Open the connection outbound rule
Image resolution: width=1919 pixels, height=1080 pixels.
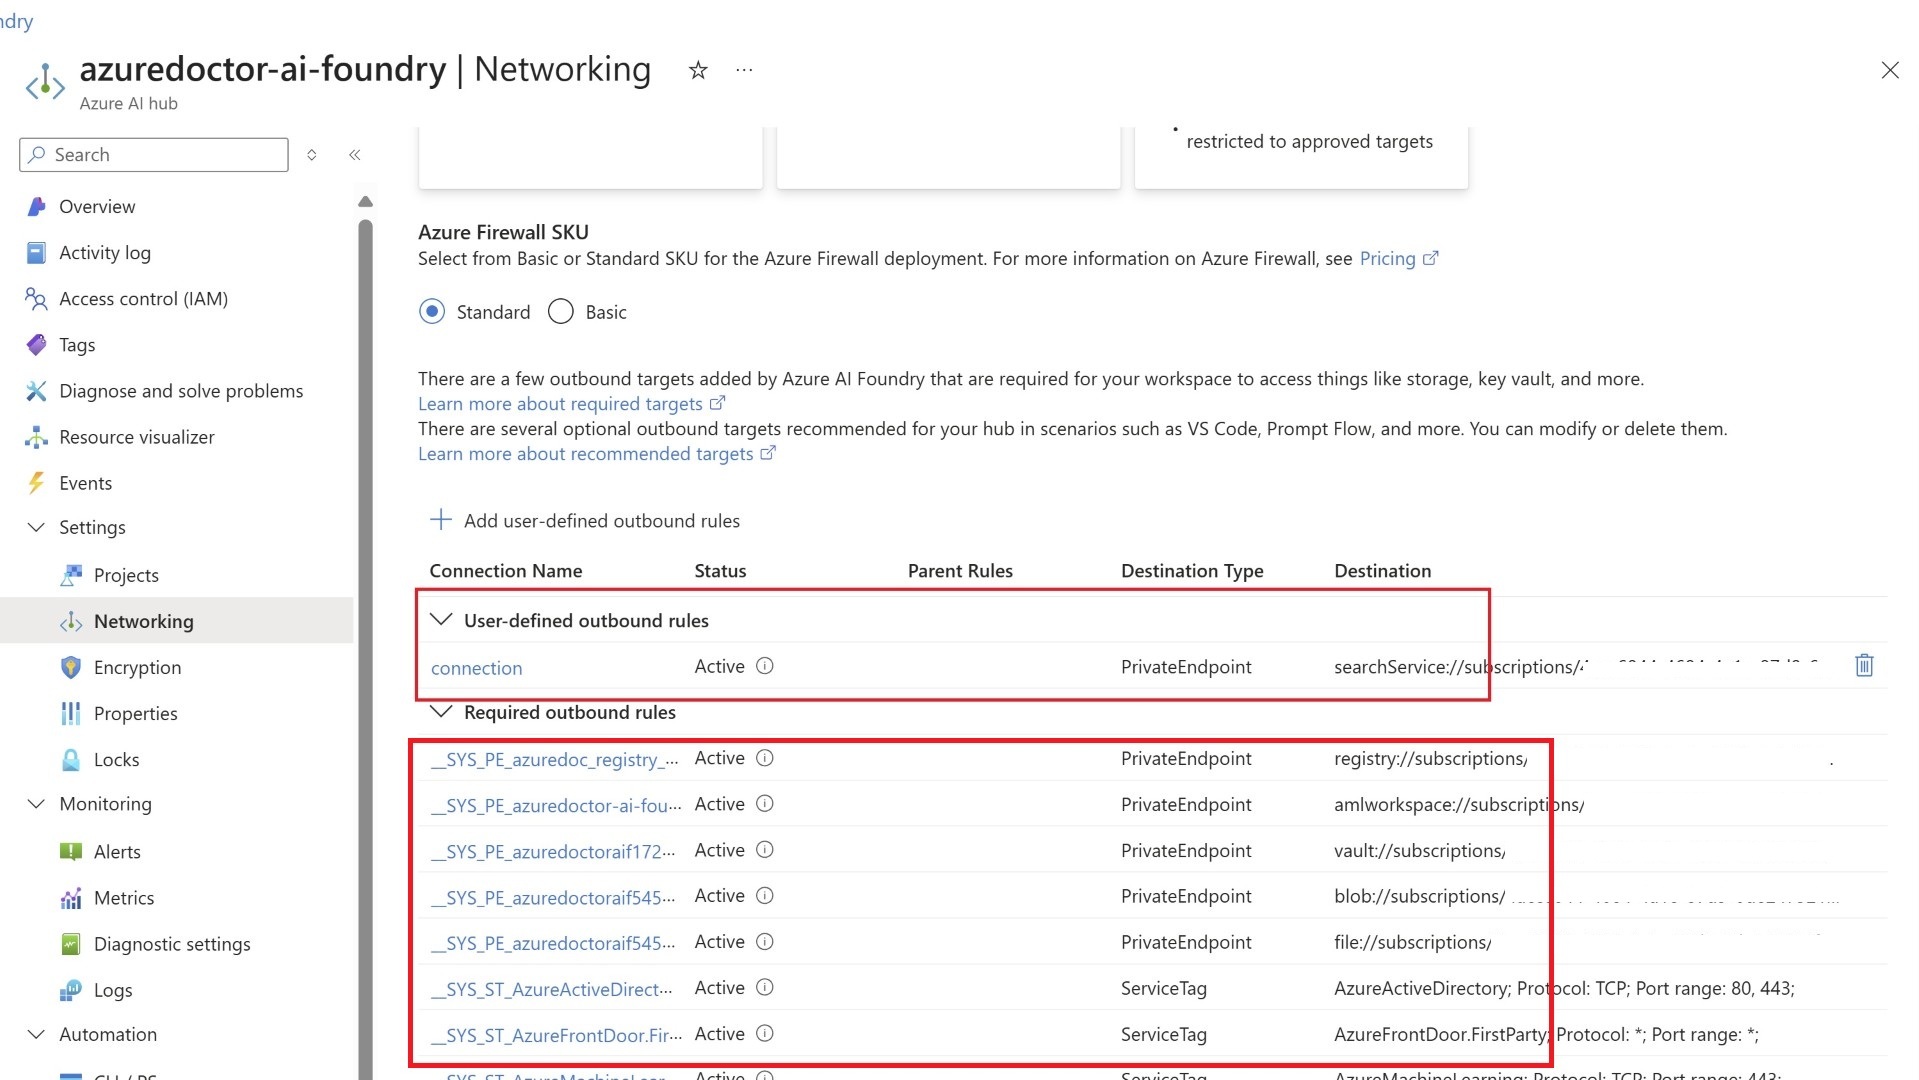(477, 668)
